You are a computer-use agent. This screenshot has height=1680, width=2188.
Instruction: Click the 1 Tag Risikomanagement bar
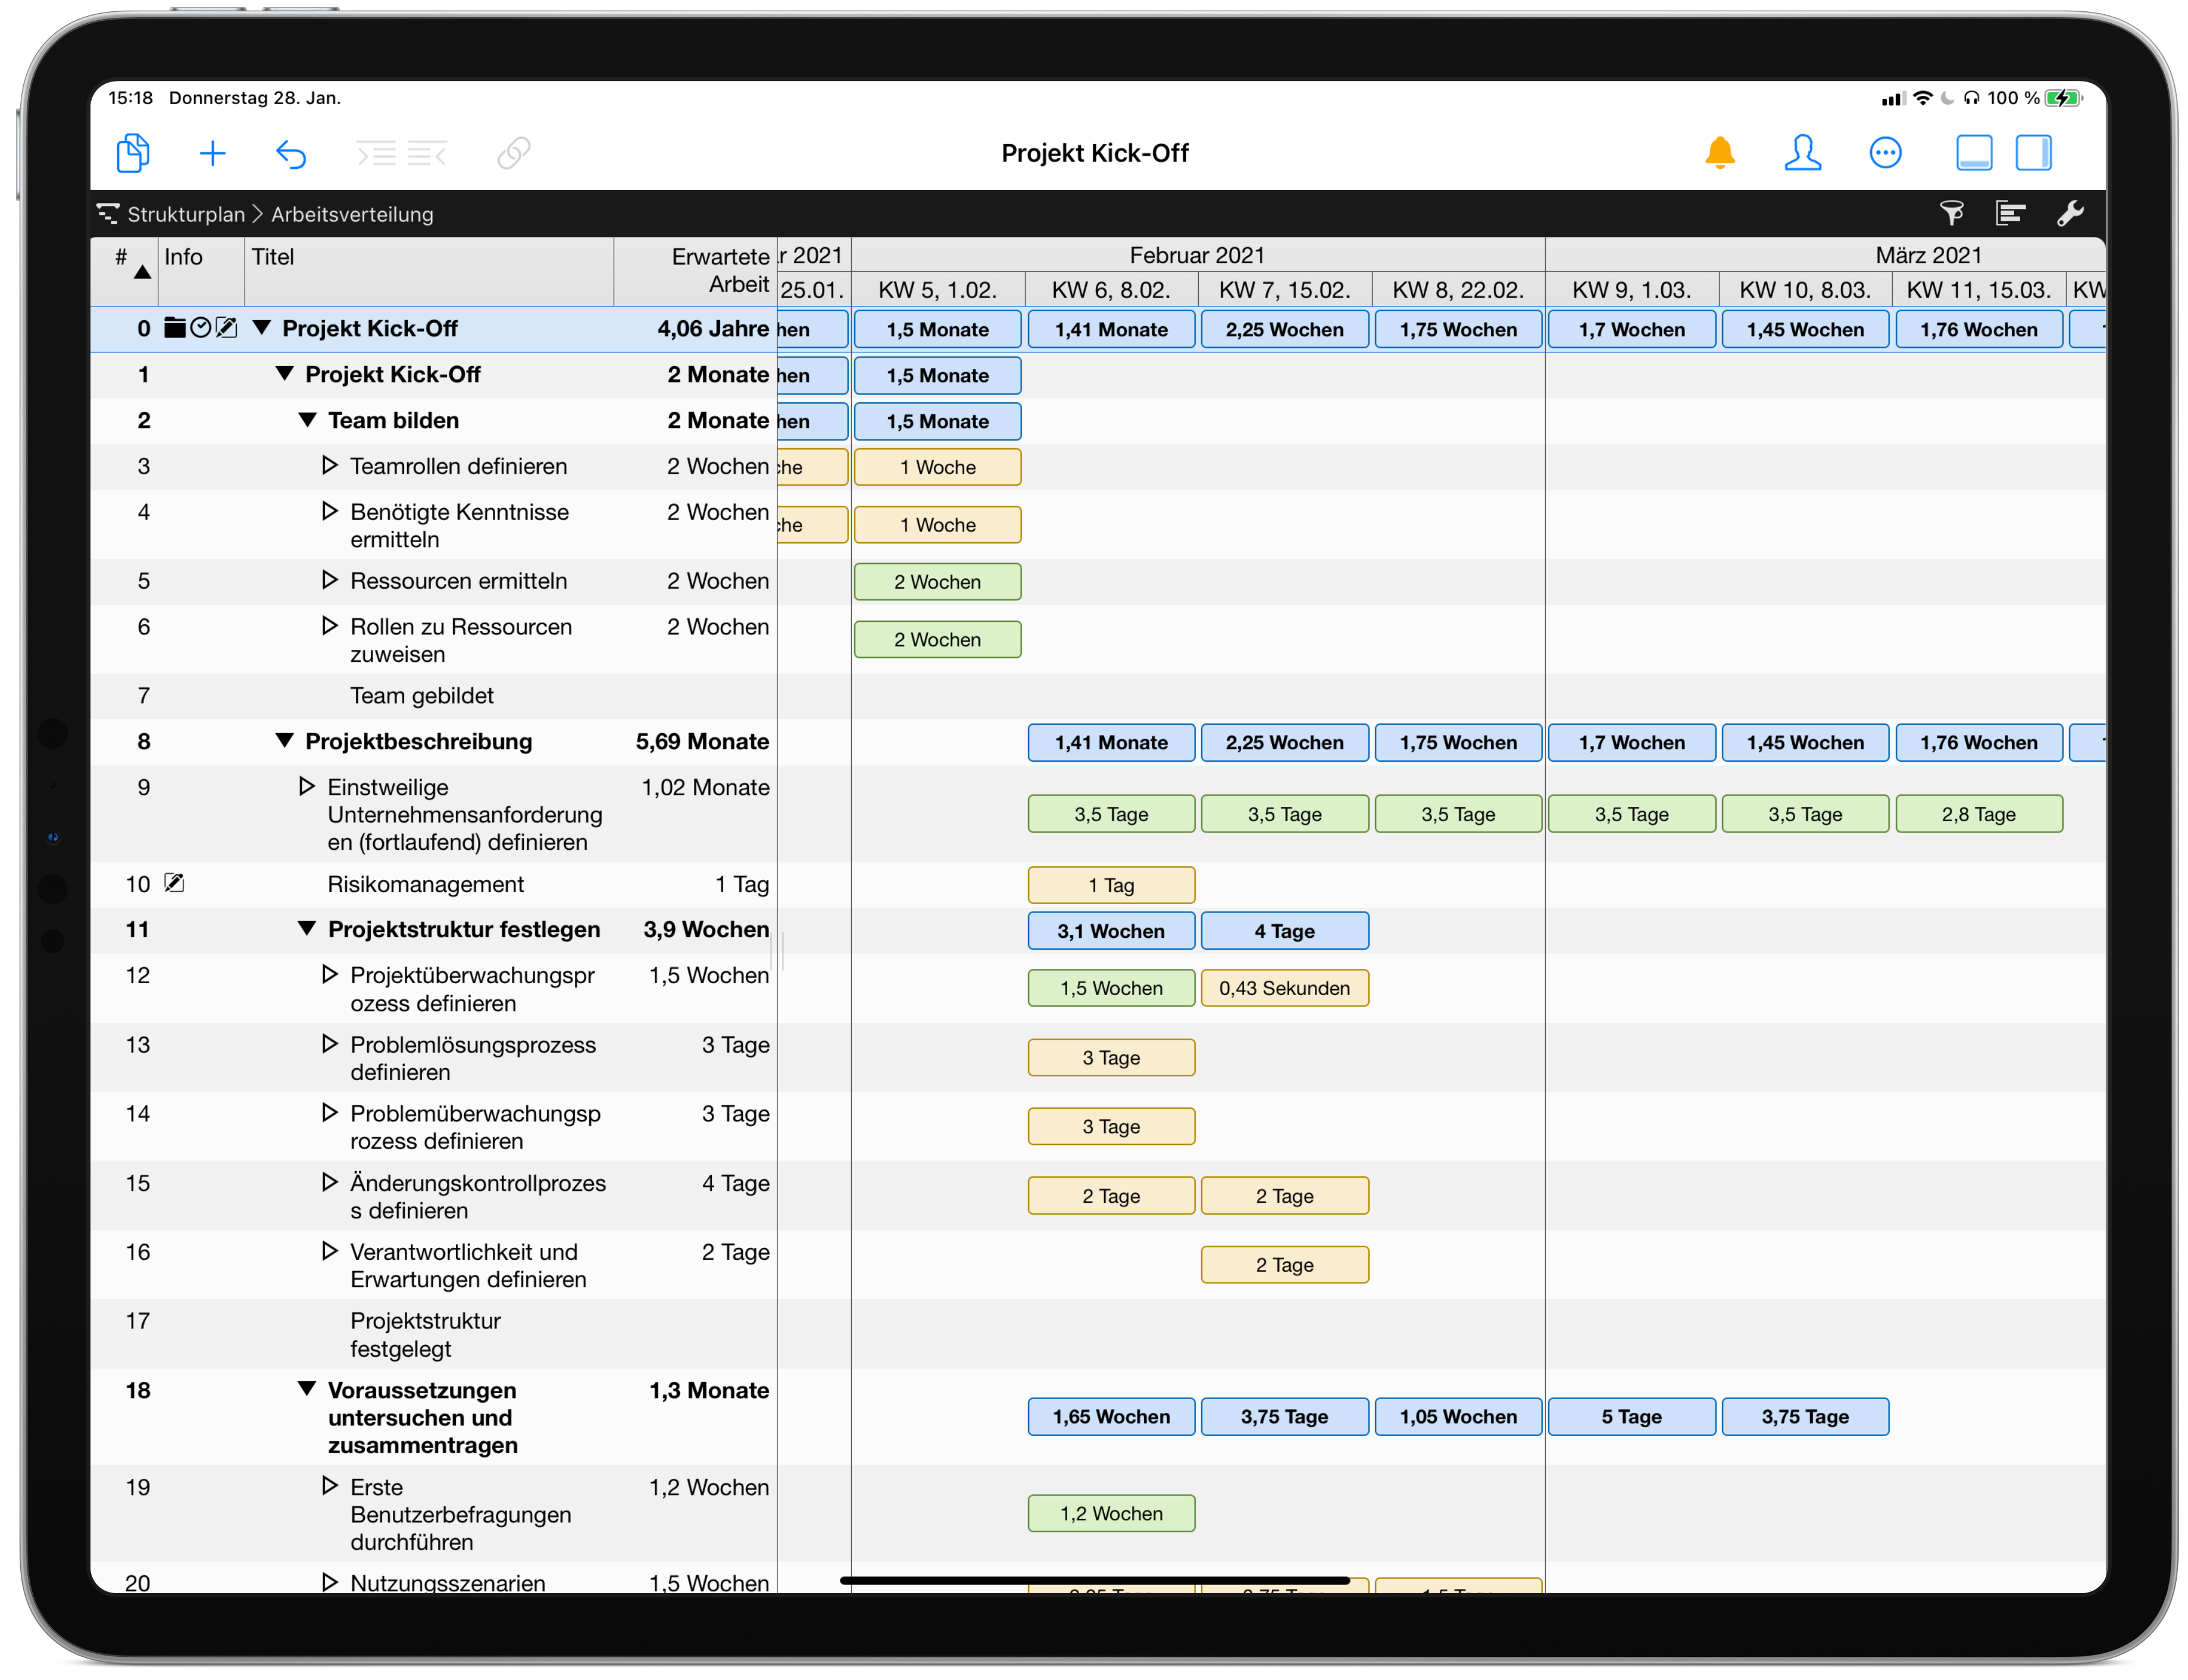[x=1111, y=885]
